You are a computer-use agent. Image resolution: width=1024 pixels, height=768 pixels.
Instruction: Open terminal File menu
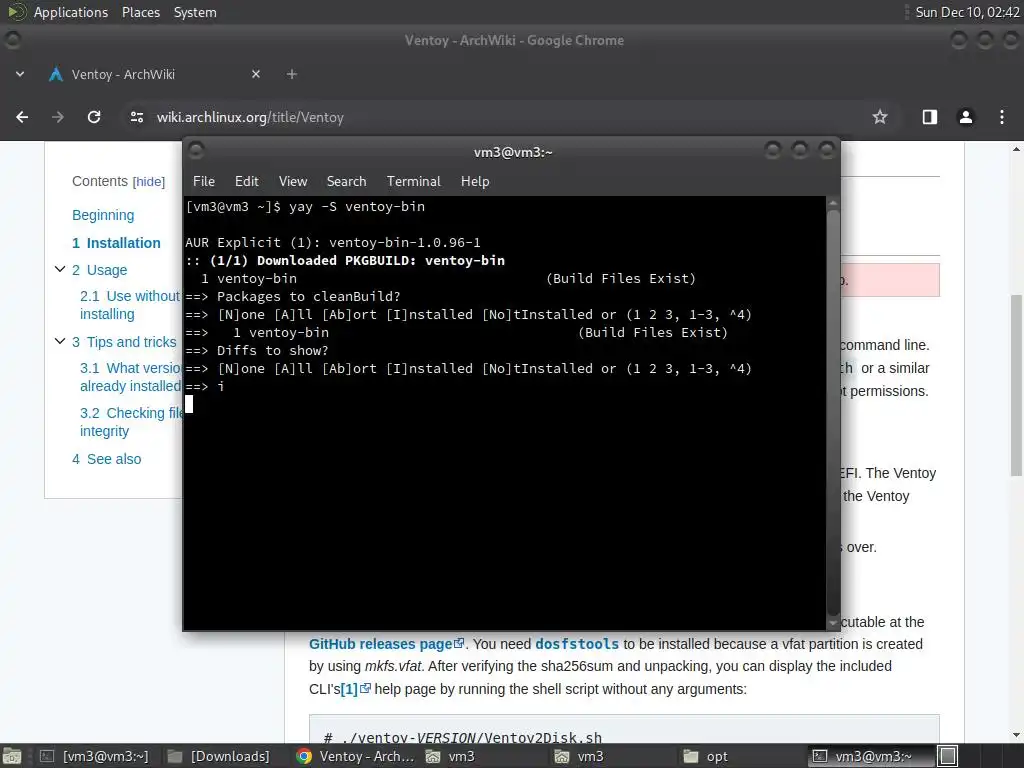[204, 182]
